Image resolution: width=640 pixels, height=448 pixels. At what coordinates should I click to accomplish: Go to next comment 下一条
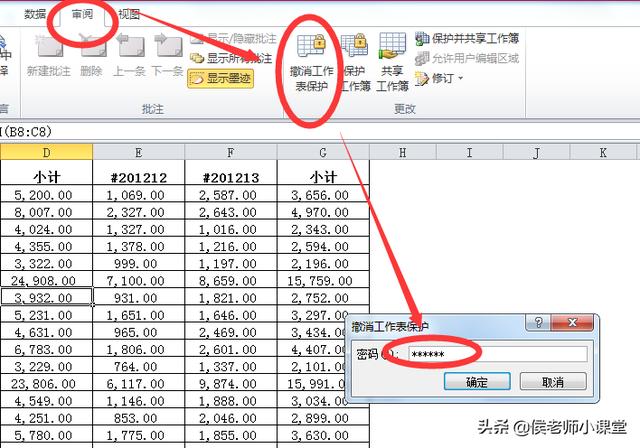pyautogui.click(x=168, y=46)
